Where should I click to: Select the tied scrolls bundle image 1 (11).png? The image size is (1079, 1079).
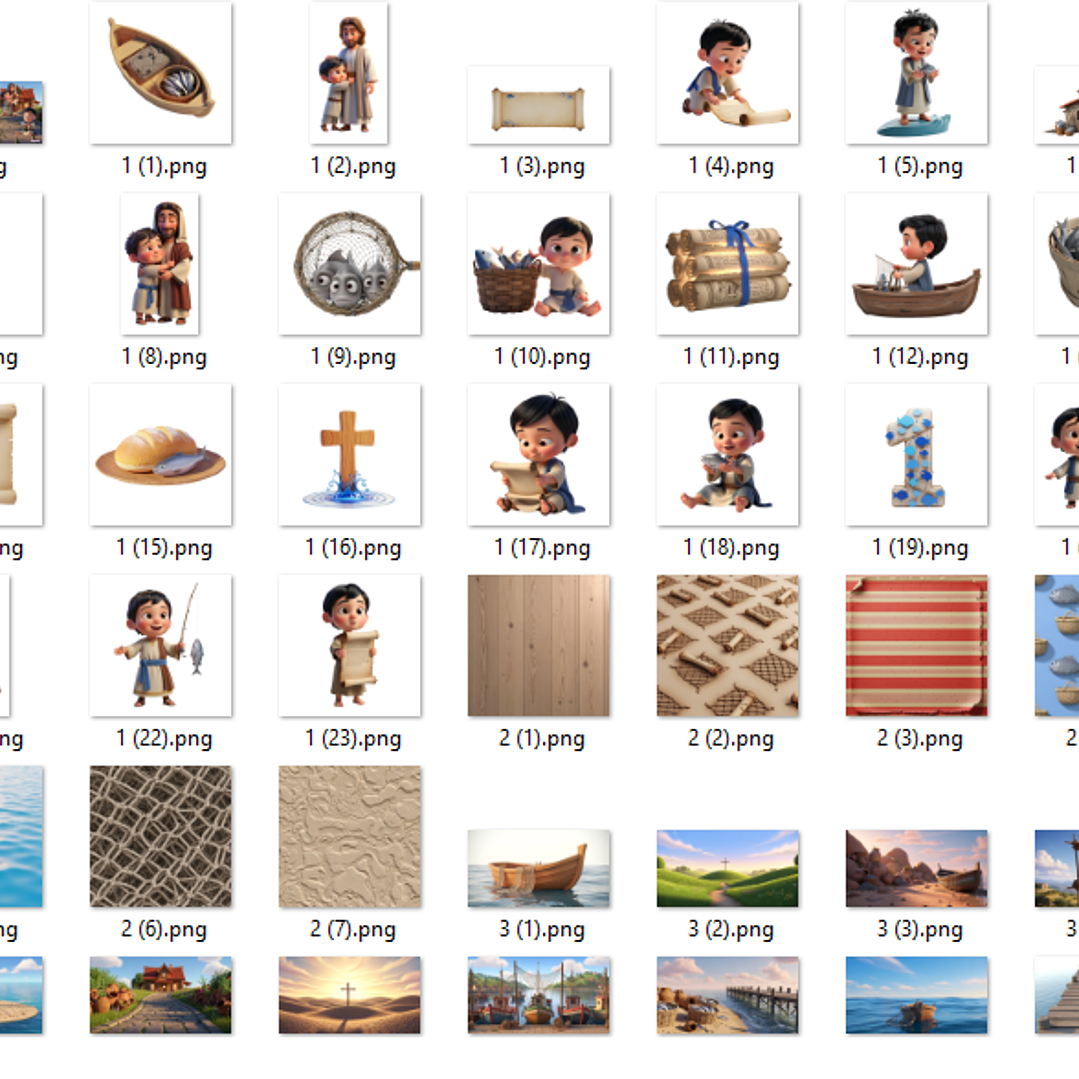727,264
